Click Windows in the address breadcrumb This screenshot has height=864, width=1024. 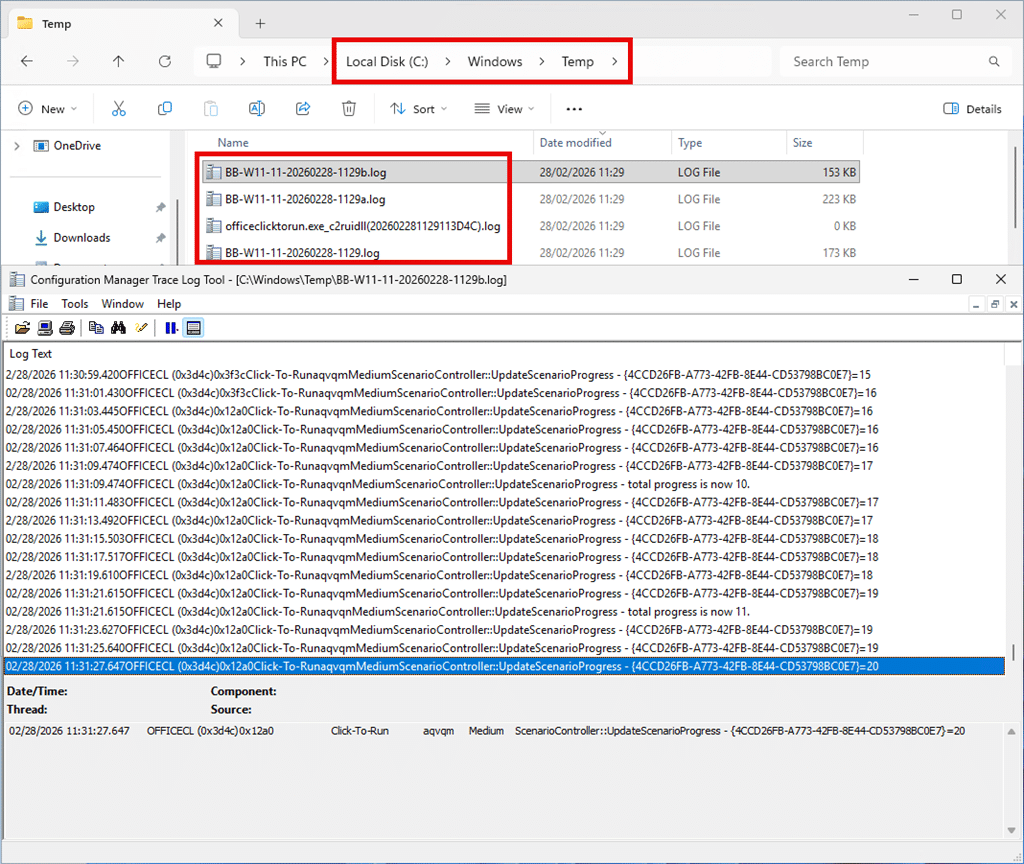click(x=495, y=62)
